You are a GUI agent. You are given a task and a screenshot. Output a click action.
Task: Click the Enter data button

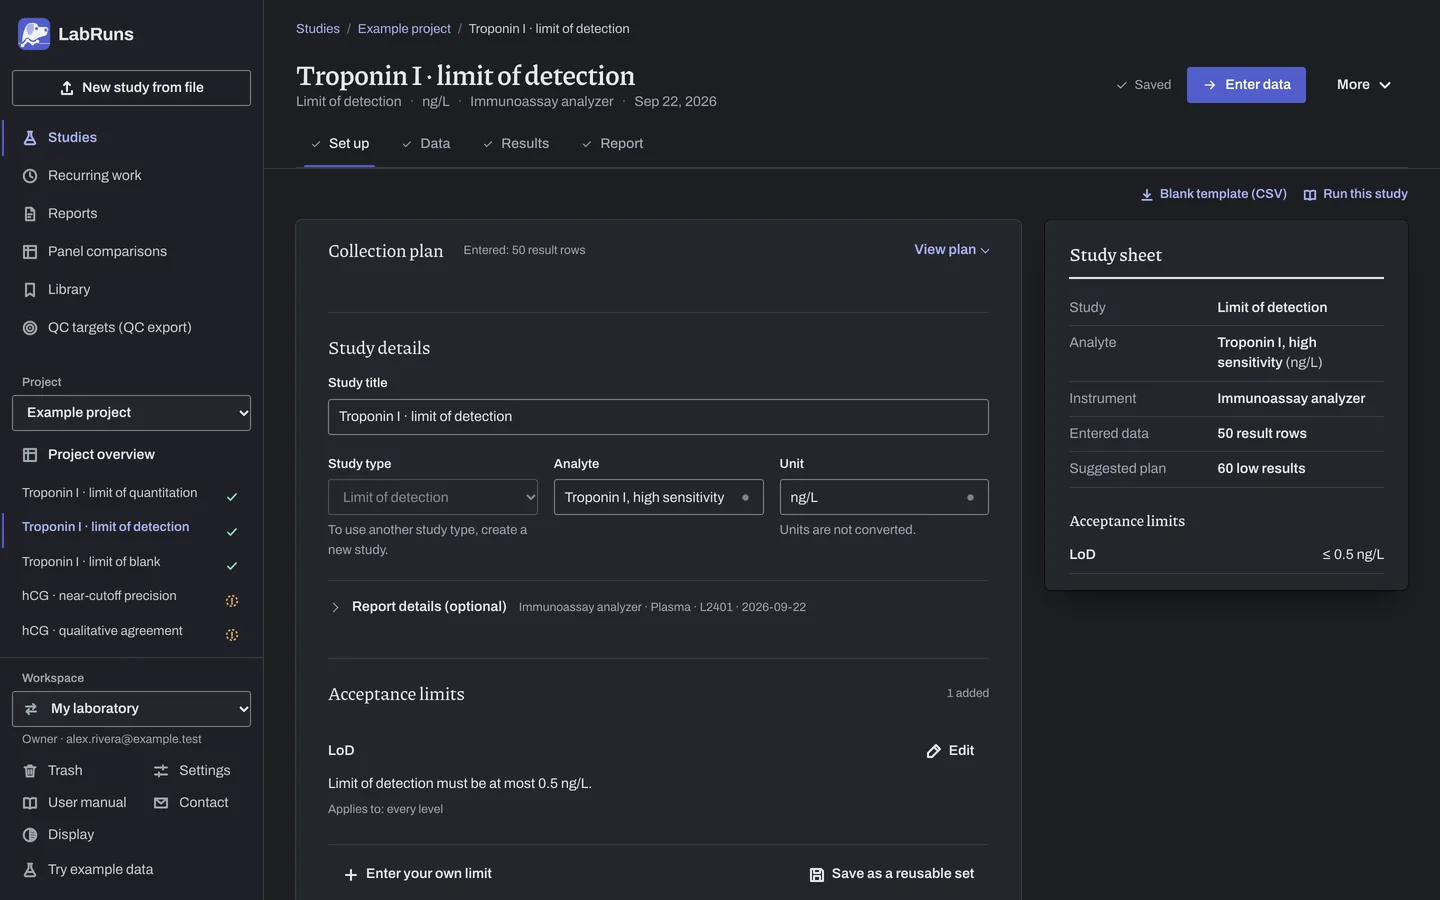[1246, 85]
